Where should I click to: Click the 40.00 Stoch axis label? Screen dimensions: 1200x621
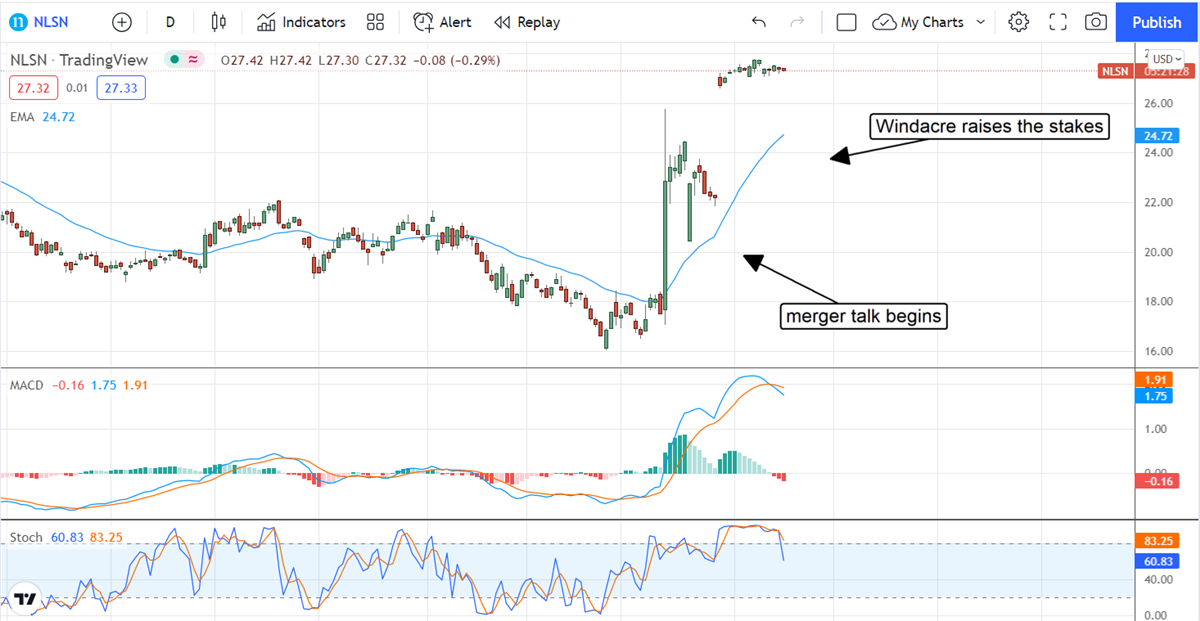pyautogui.click(x=1158, y=579)
